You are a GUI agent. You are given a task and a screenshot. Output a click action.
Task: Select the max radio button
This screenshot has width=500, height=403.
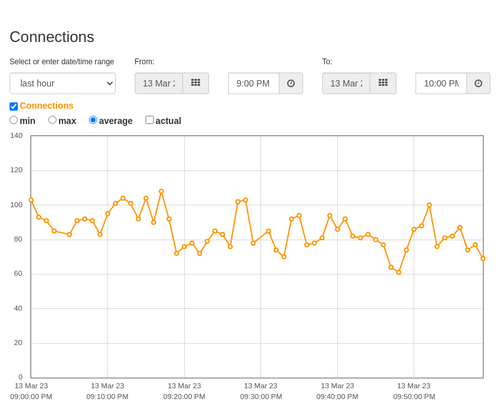[52, 120]
